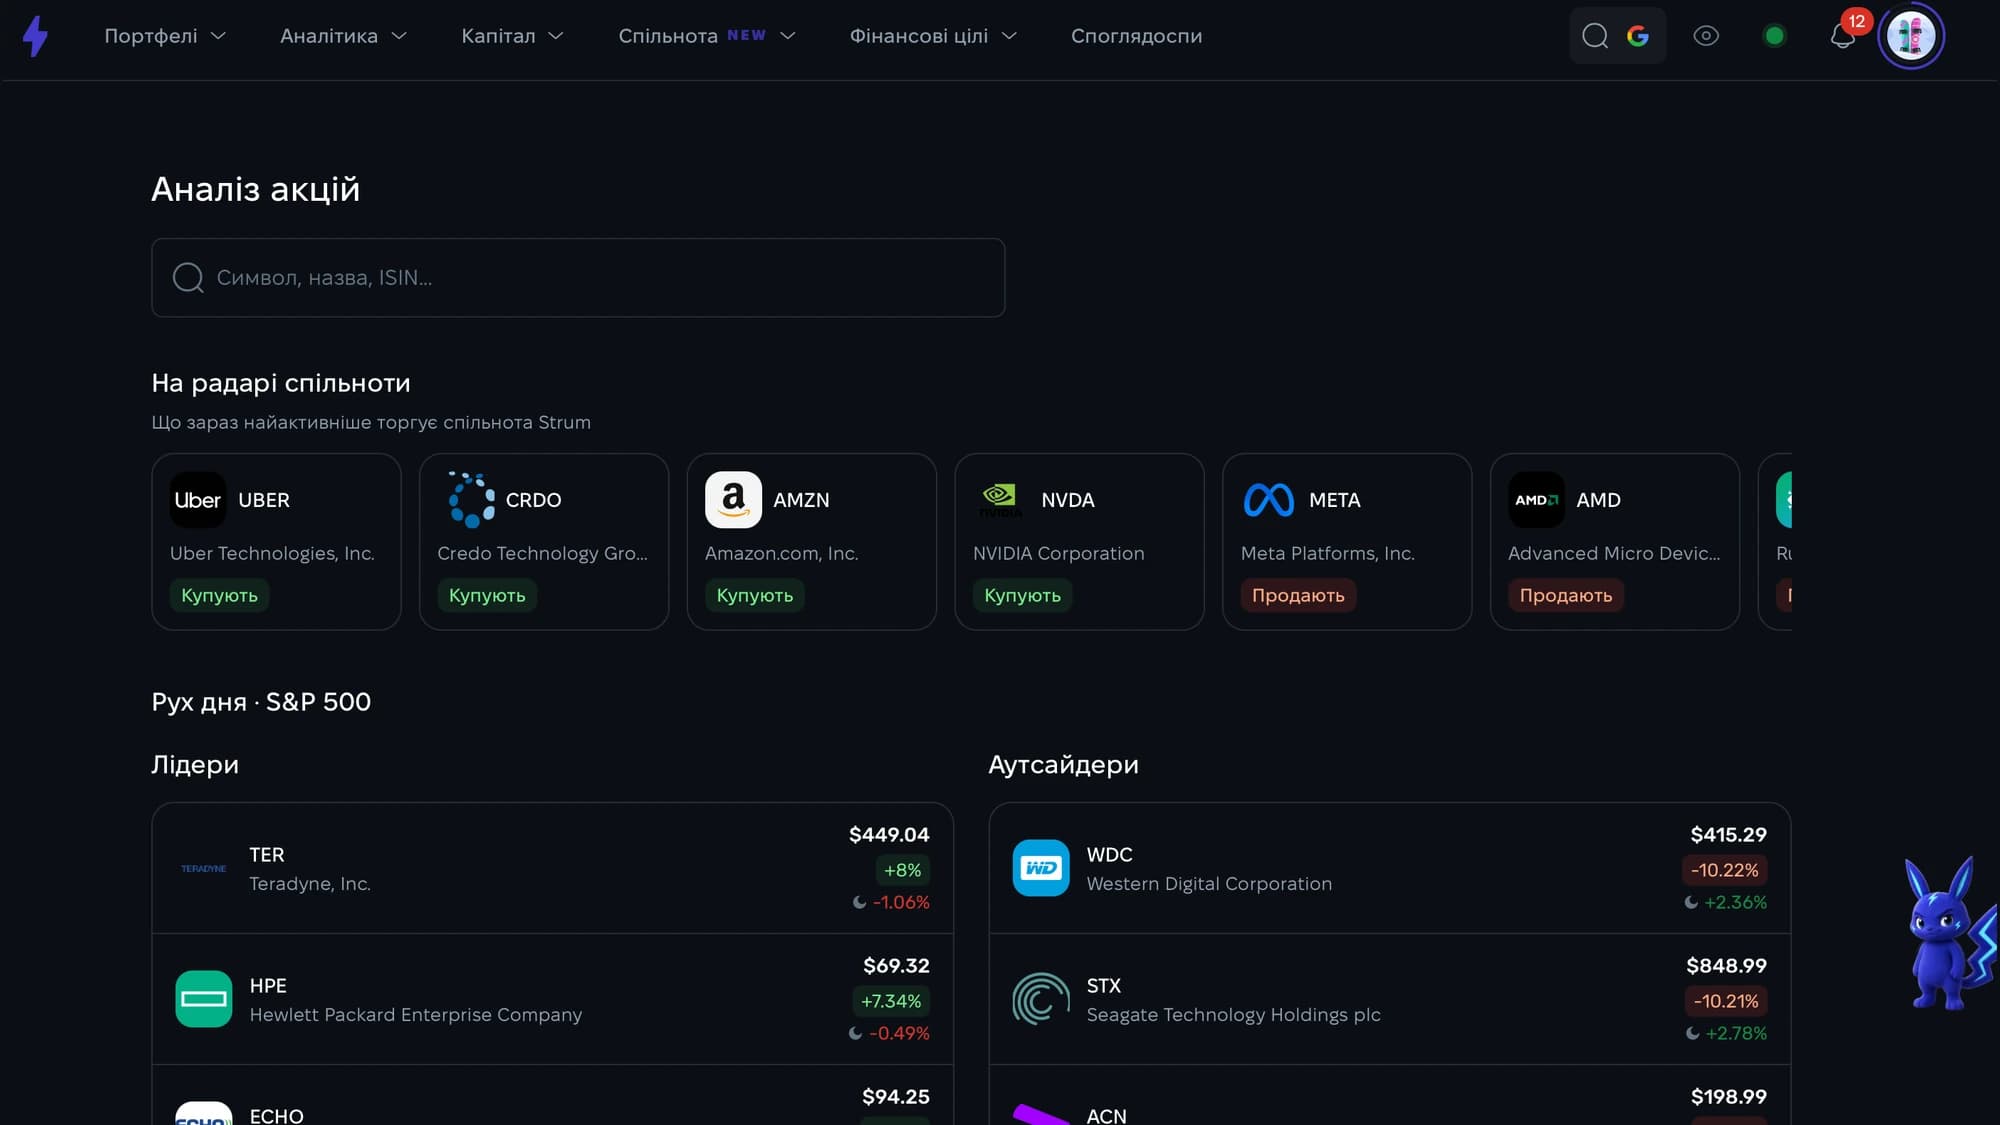Click the -10.22% change badge
Screen dimensions: 2000x1125
(1724, 870)
